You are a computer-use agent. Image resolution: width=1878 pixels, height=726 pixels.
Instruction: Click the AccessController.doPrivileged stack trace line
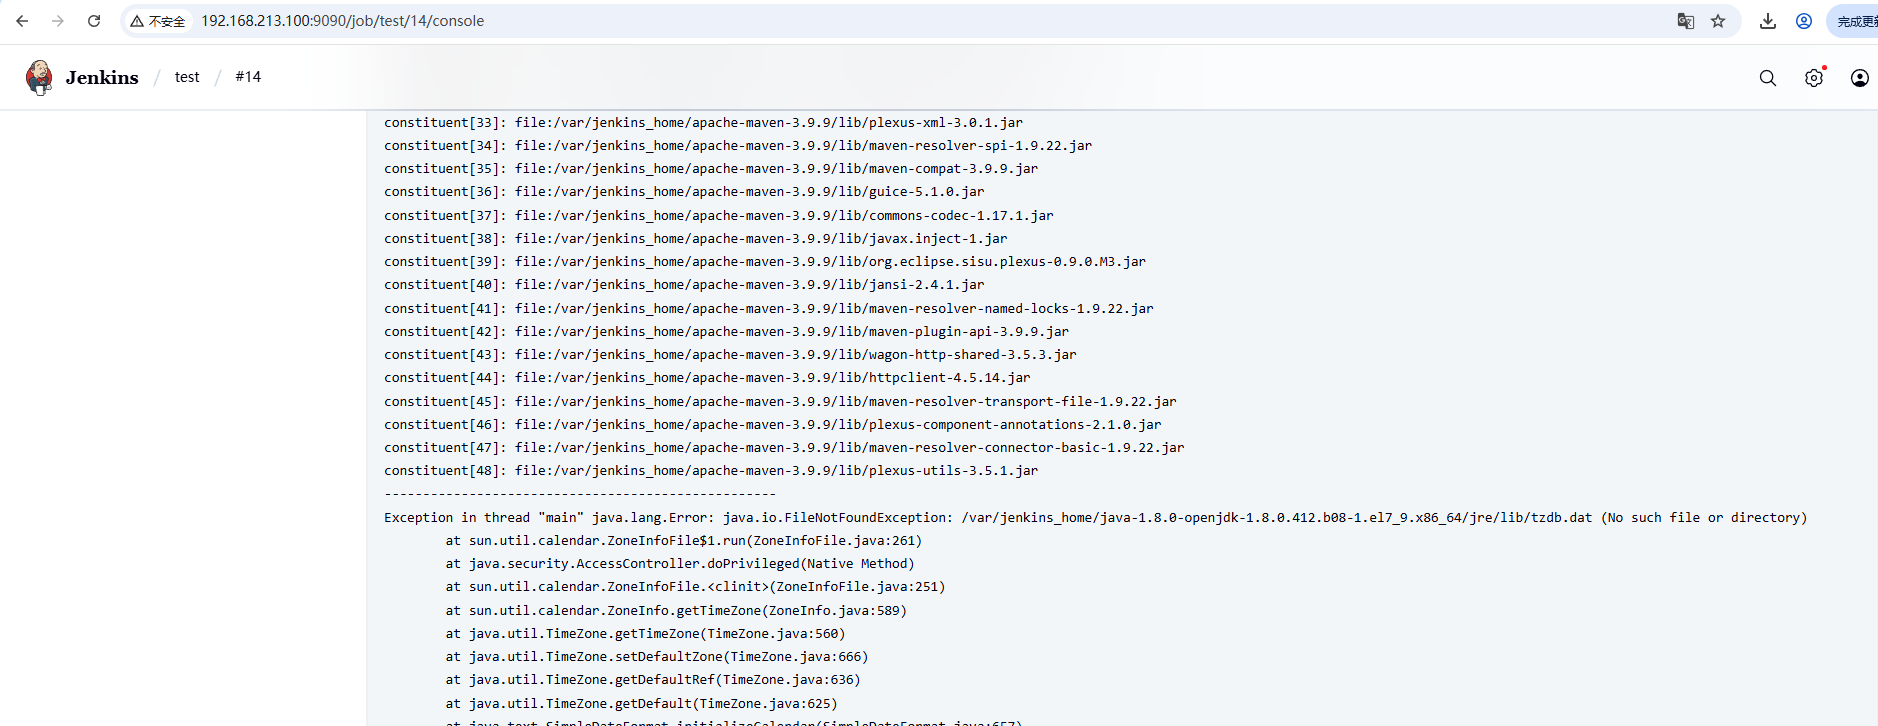click(x=680, y=563)
